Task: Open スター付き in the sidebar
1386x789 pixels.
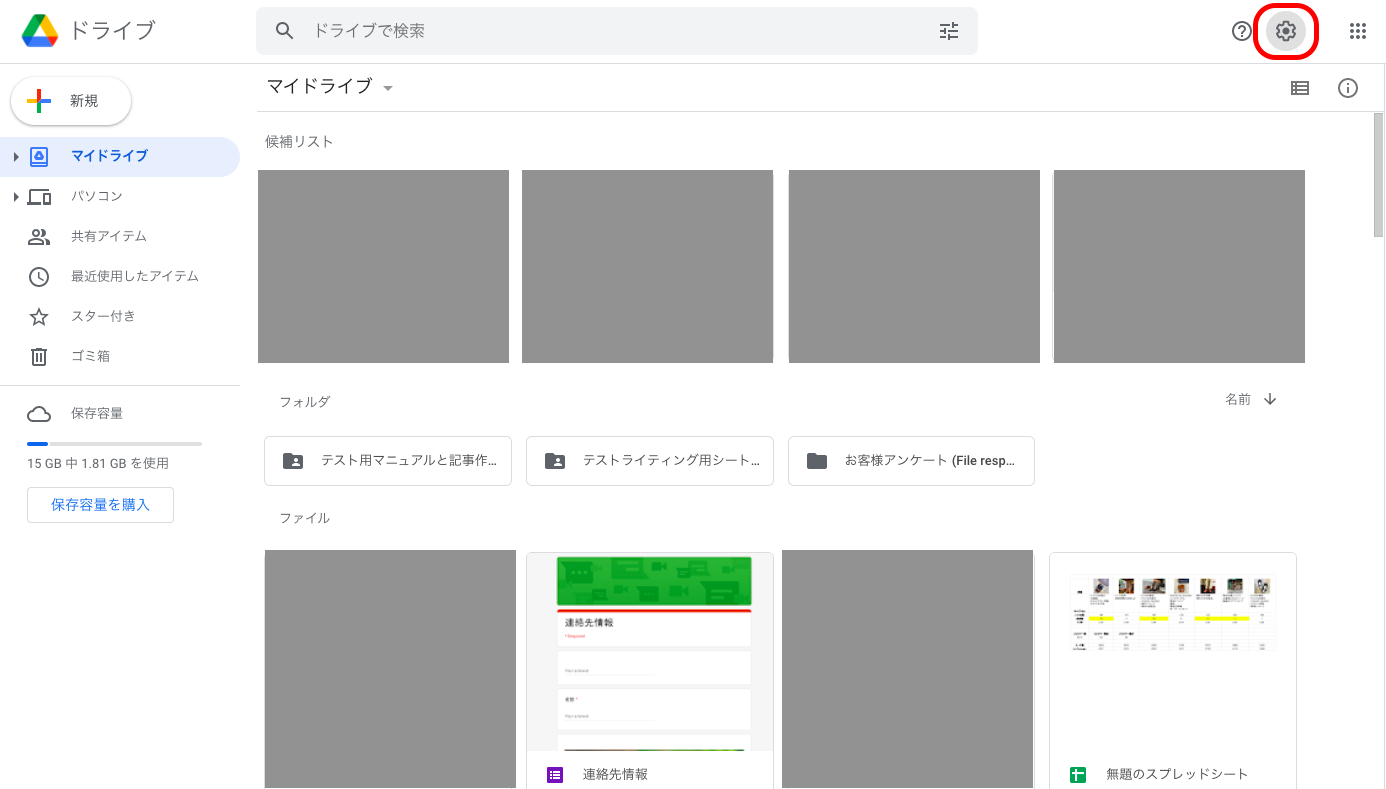Action: coord(120,317)
